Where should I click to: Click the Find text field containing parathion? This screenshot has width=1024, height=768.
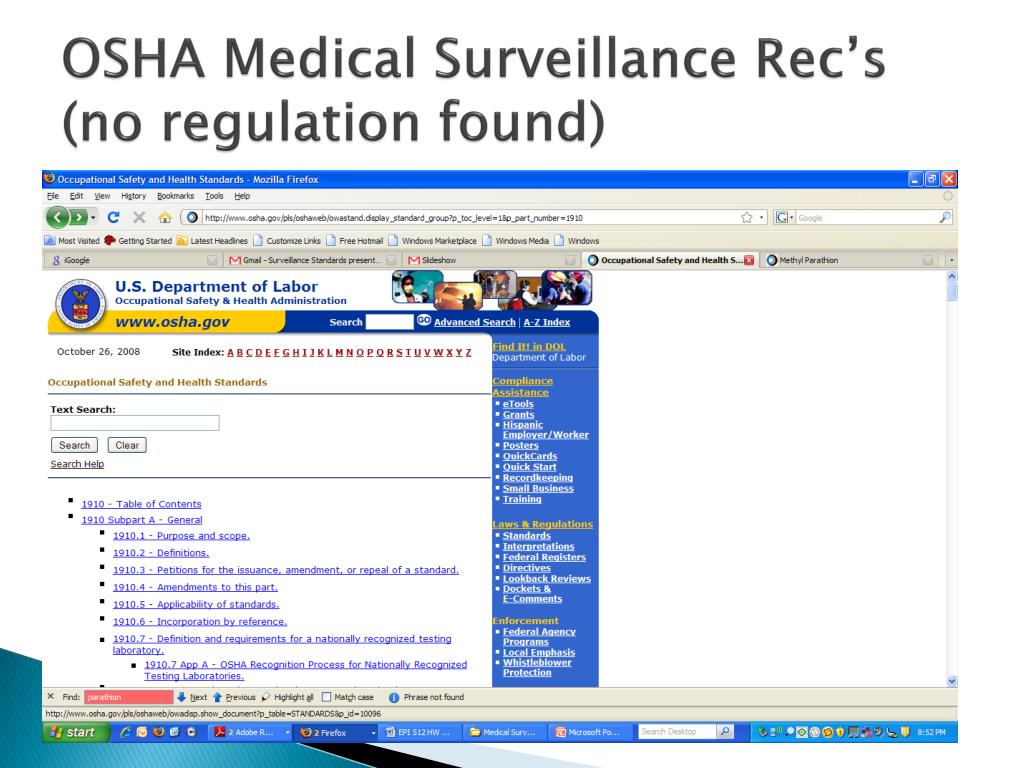click(x=129, y=697)
